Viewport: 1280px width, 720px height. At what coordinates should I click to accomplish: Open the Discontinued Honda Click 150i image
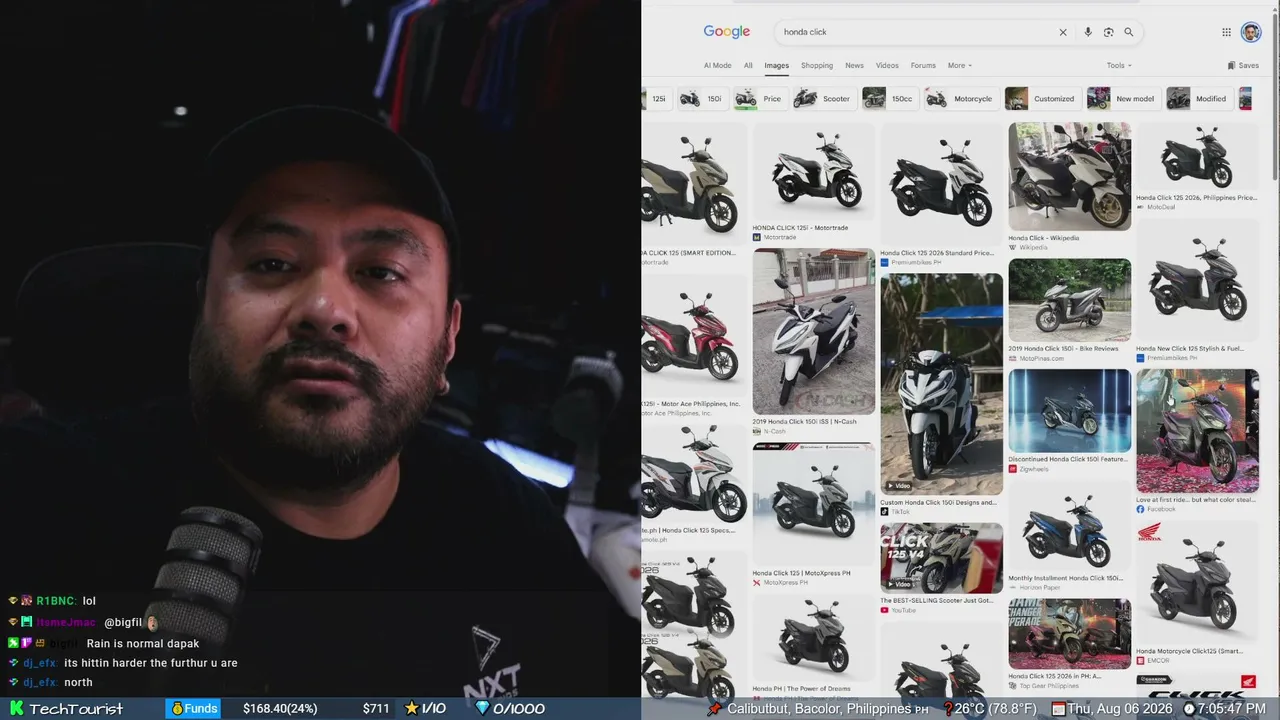(x=1070, y=410)
